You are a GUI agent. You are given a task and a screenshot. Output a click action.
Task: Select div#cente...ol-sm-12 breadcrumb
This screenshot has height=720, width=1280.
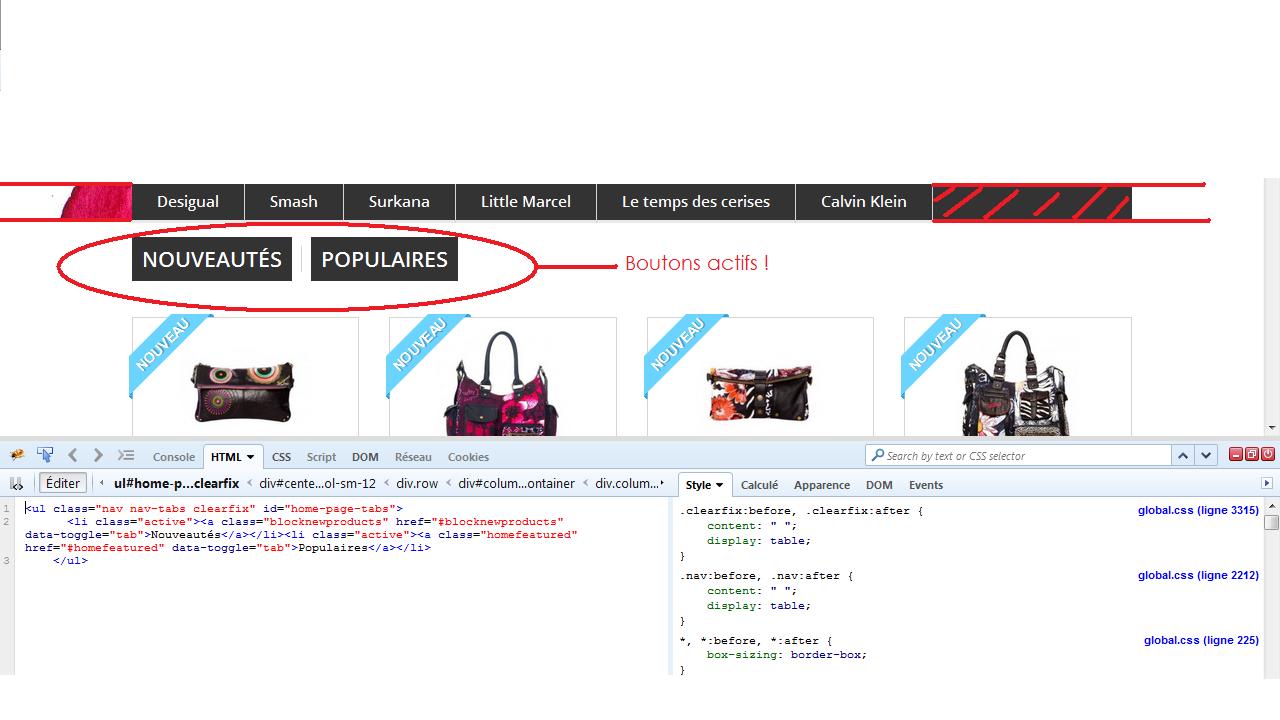pos(317,483)
